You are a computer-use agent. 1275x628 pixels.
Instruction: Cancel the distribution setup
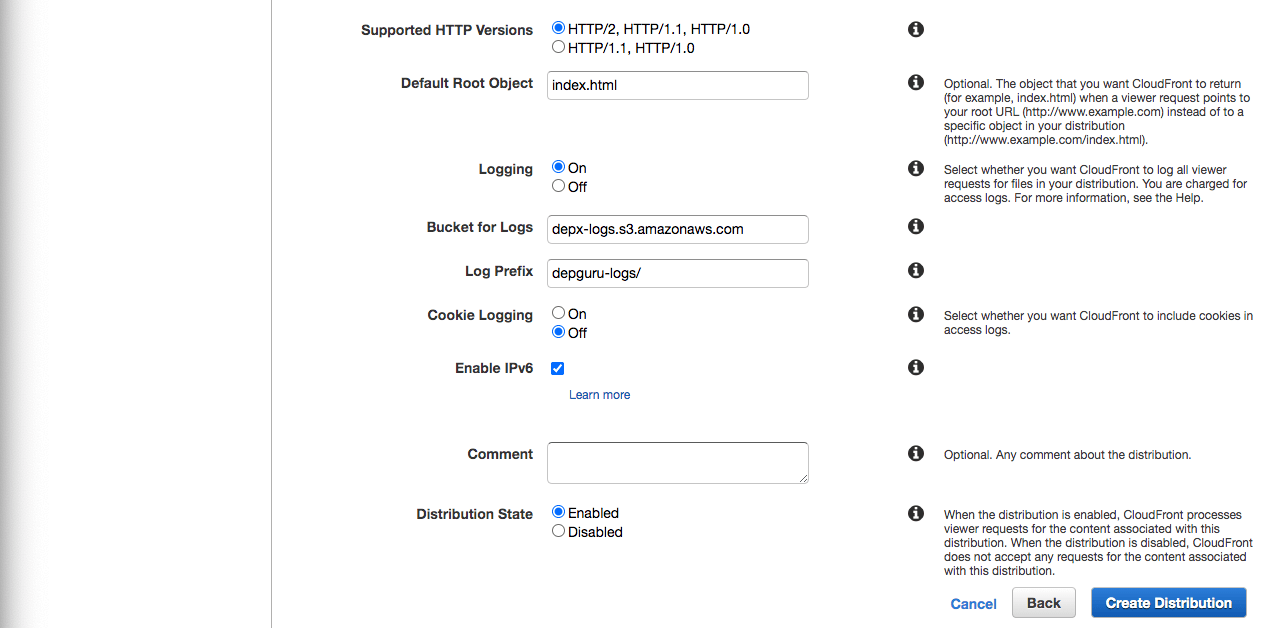pos(973,604)
